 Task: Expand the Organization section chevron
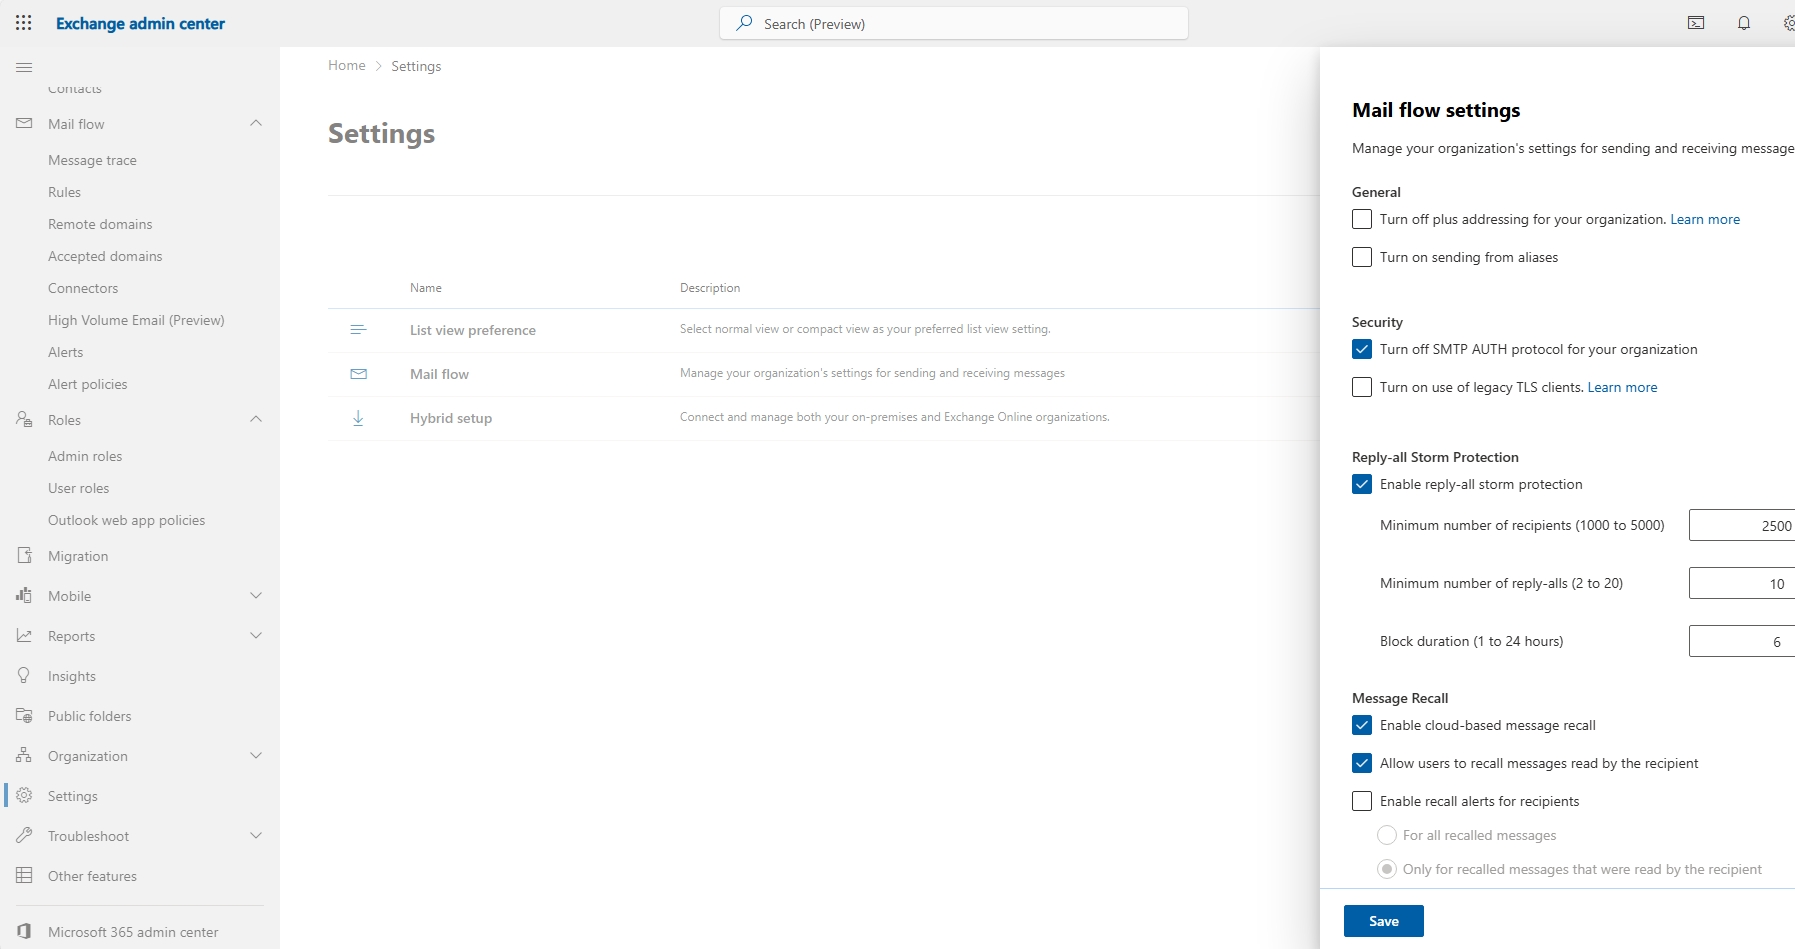click(256, 755)
